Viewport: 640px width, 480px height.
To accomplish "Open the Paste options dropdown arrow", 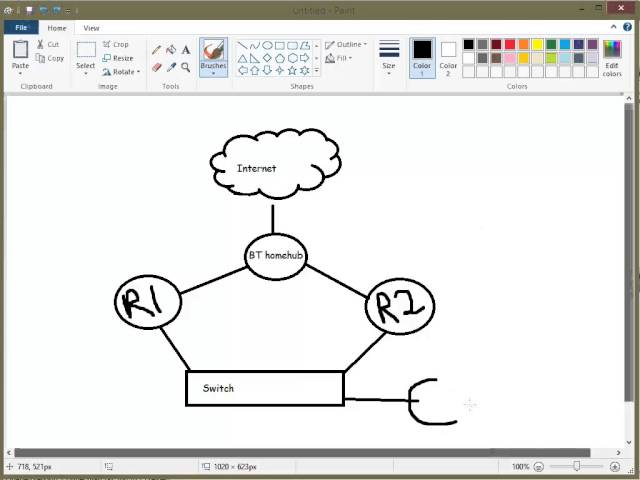I will [x=20, y=73].
